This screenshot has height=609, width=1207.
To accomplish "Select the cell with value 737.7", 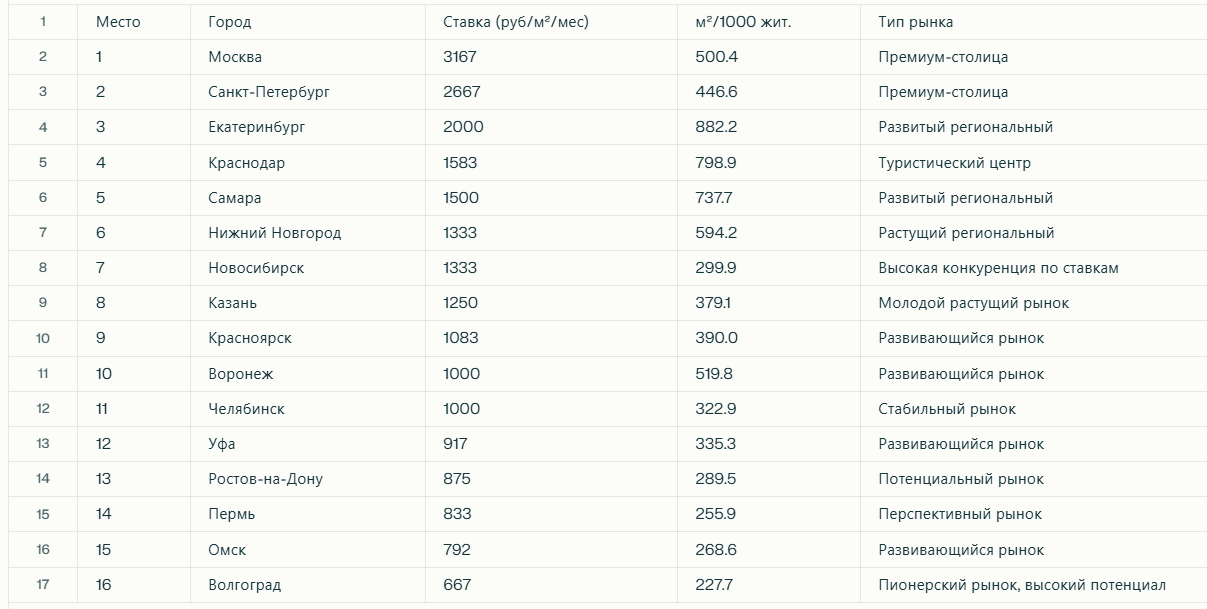I will 714,198.
